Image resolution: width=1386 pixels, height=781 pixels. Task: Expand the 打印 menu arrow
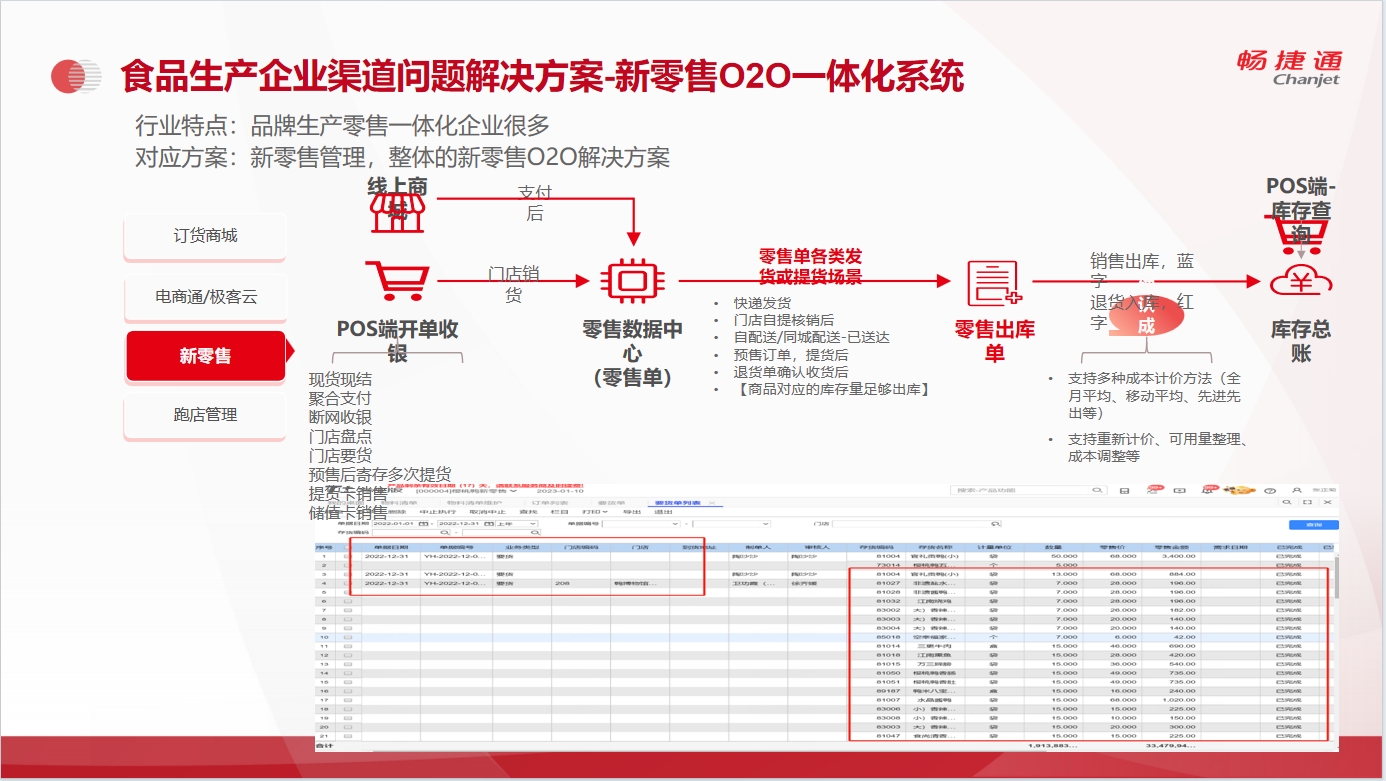(605, 512)
